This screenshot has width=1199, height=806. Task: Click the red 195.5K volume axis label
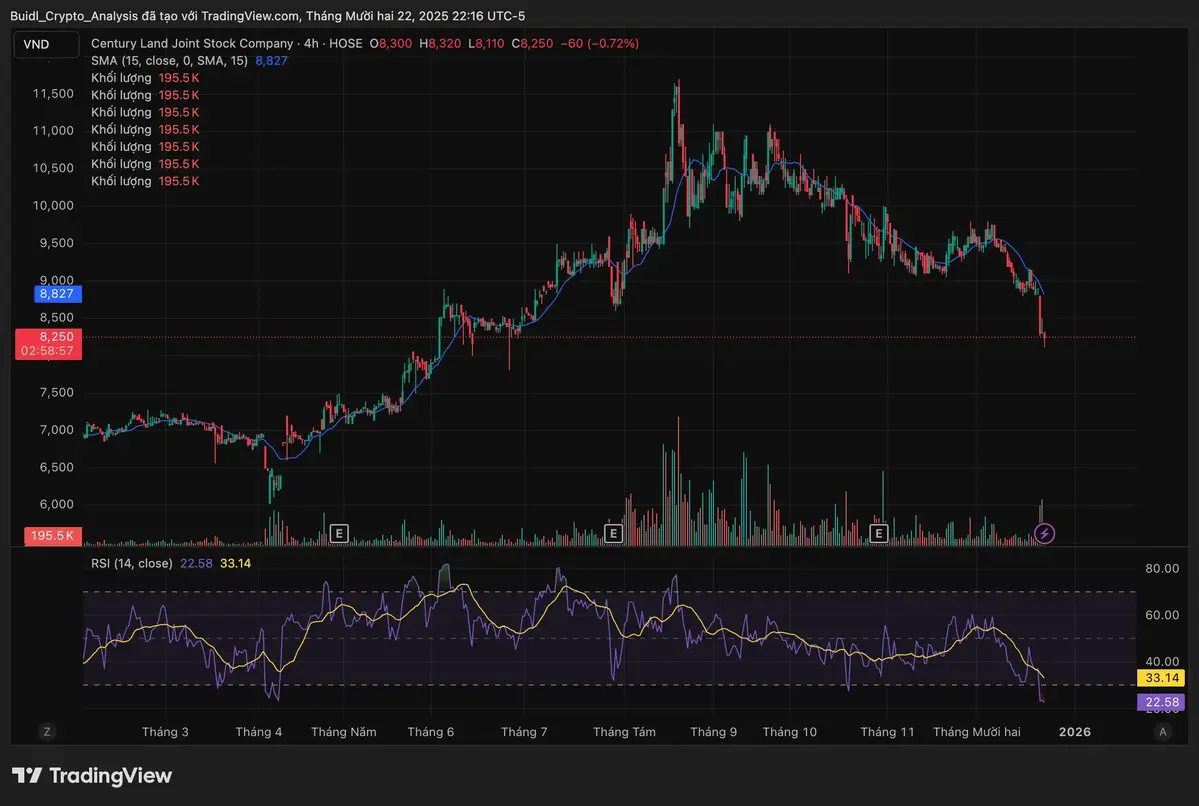point(53,536)
